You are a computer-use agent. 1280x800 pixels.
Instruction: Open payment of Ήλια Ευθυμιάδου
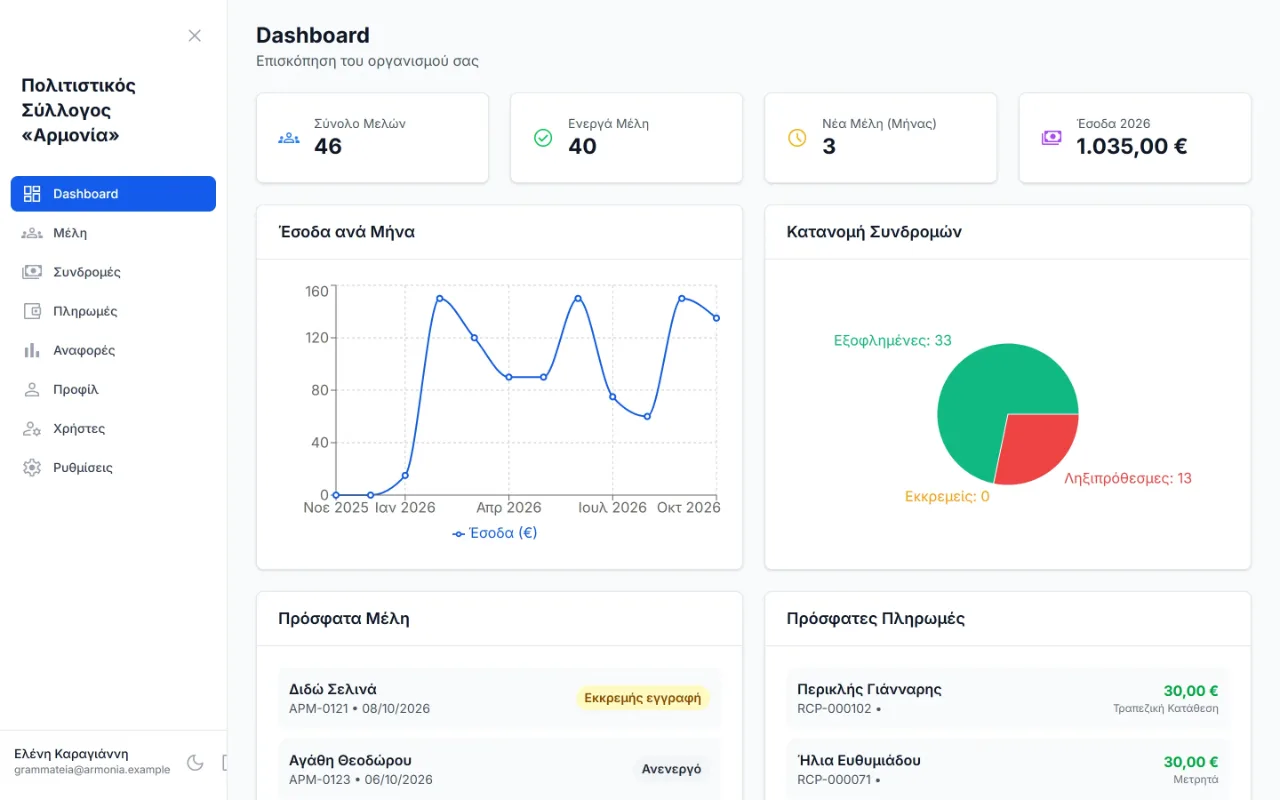1008,769
